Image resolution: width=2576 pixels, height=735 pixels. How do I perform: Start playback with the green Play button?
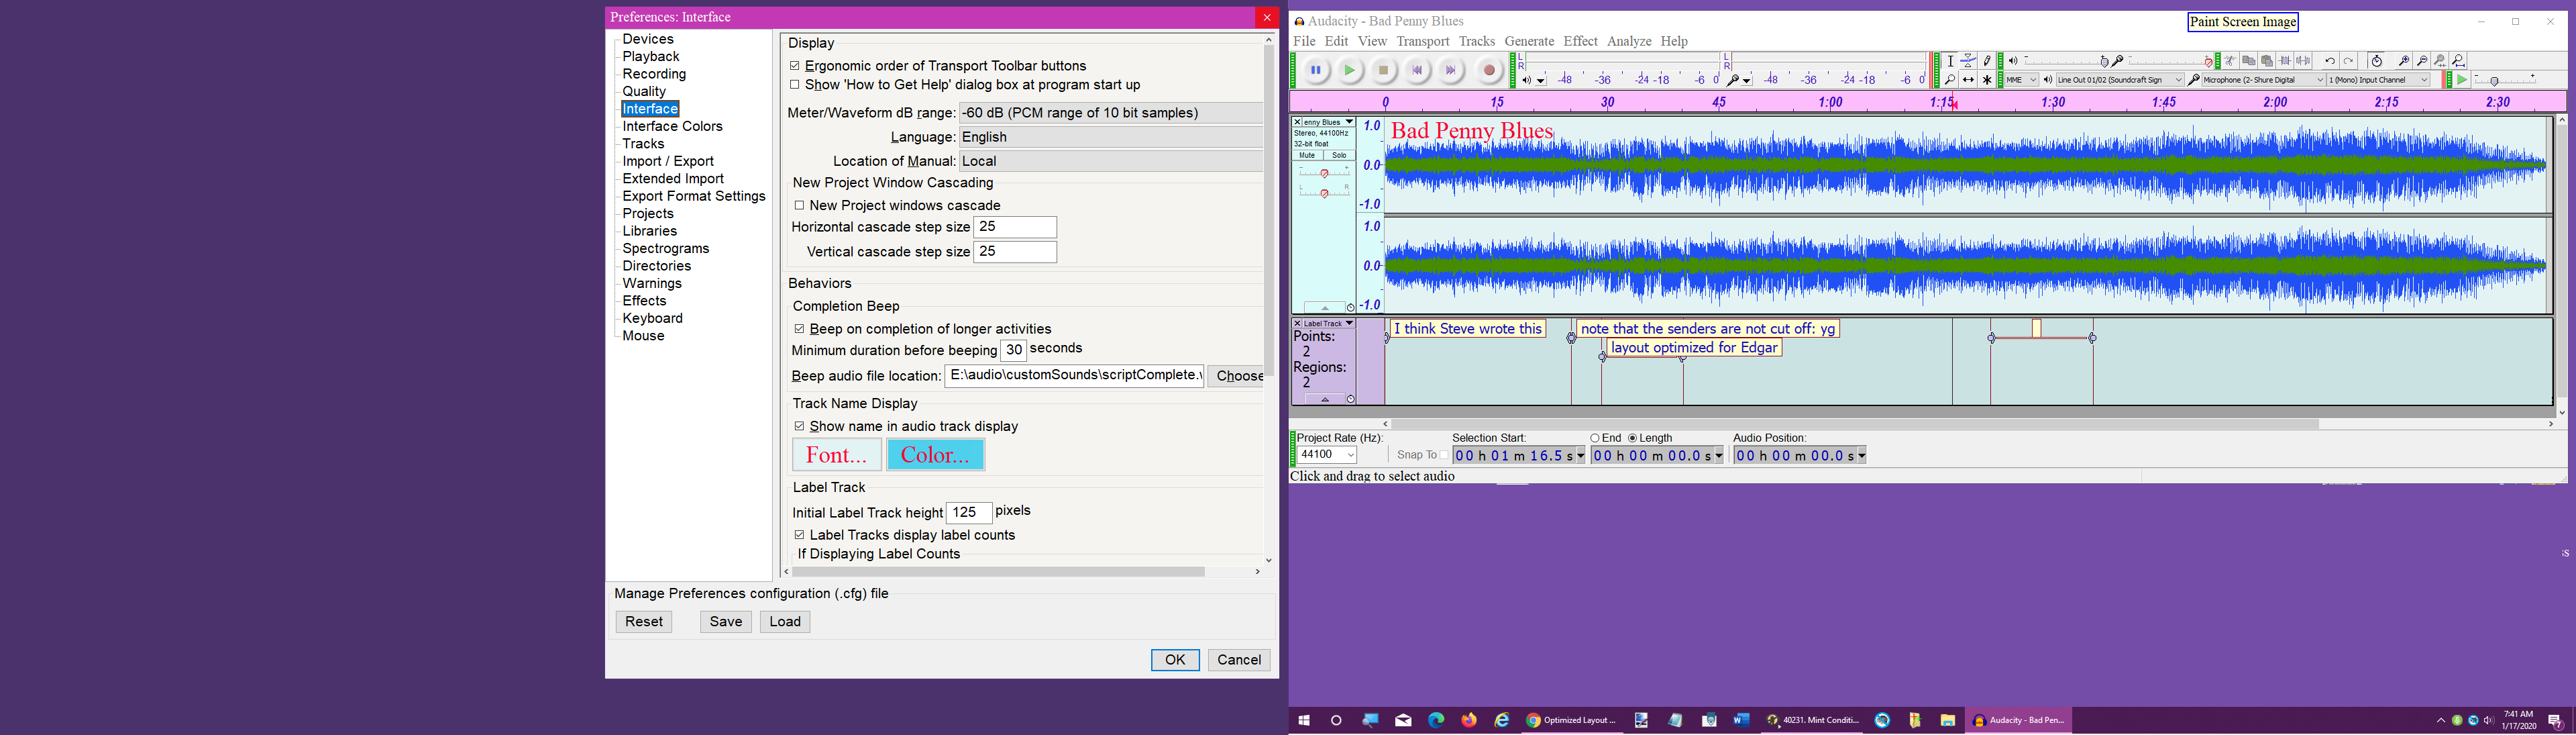click(x=1350, y=70)
